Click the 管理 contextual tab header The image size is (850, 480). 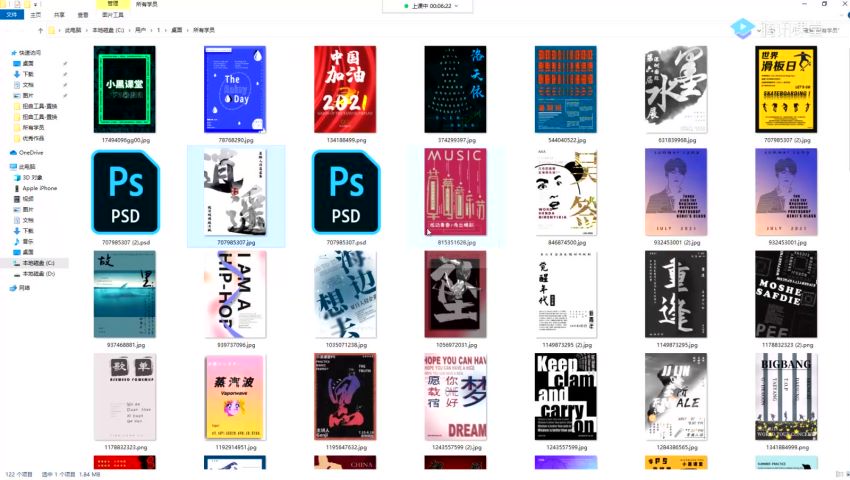click(x=112, y=4)
